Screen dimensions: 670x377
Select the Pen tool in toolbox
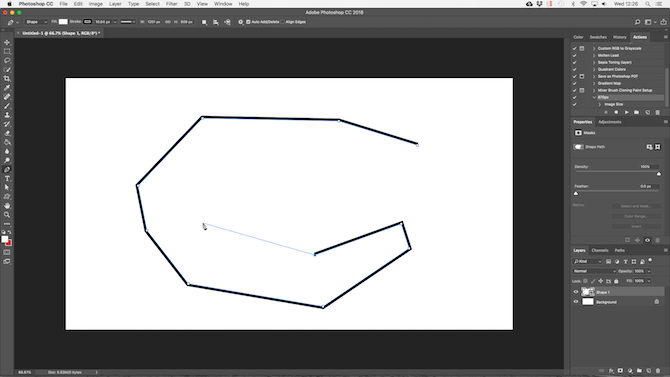pos(7,170)
